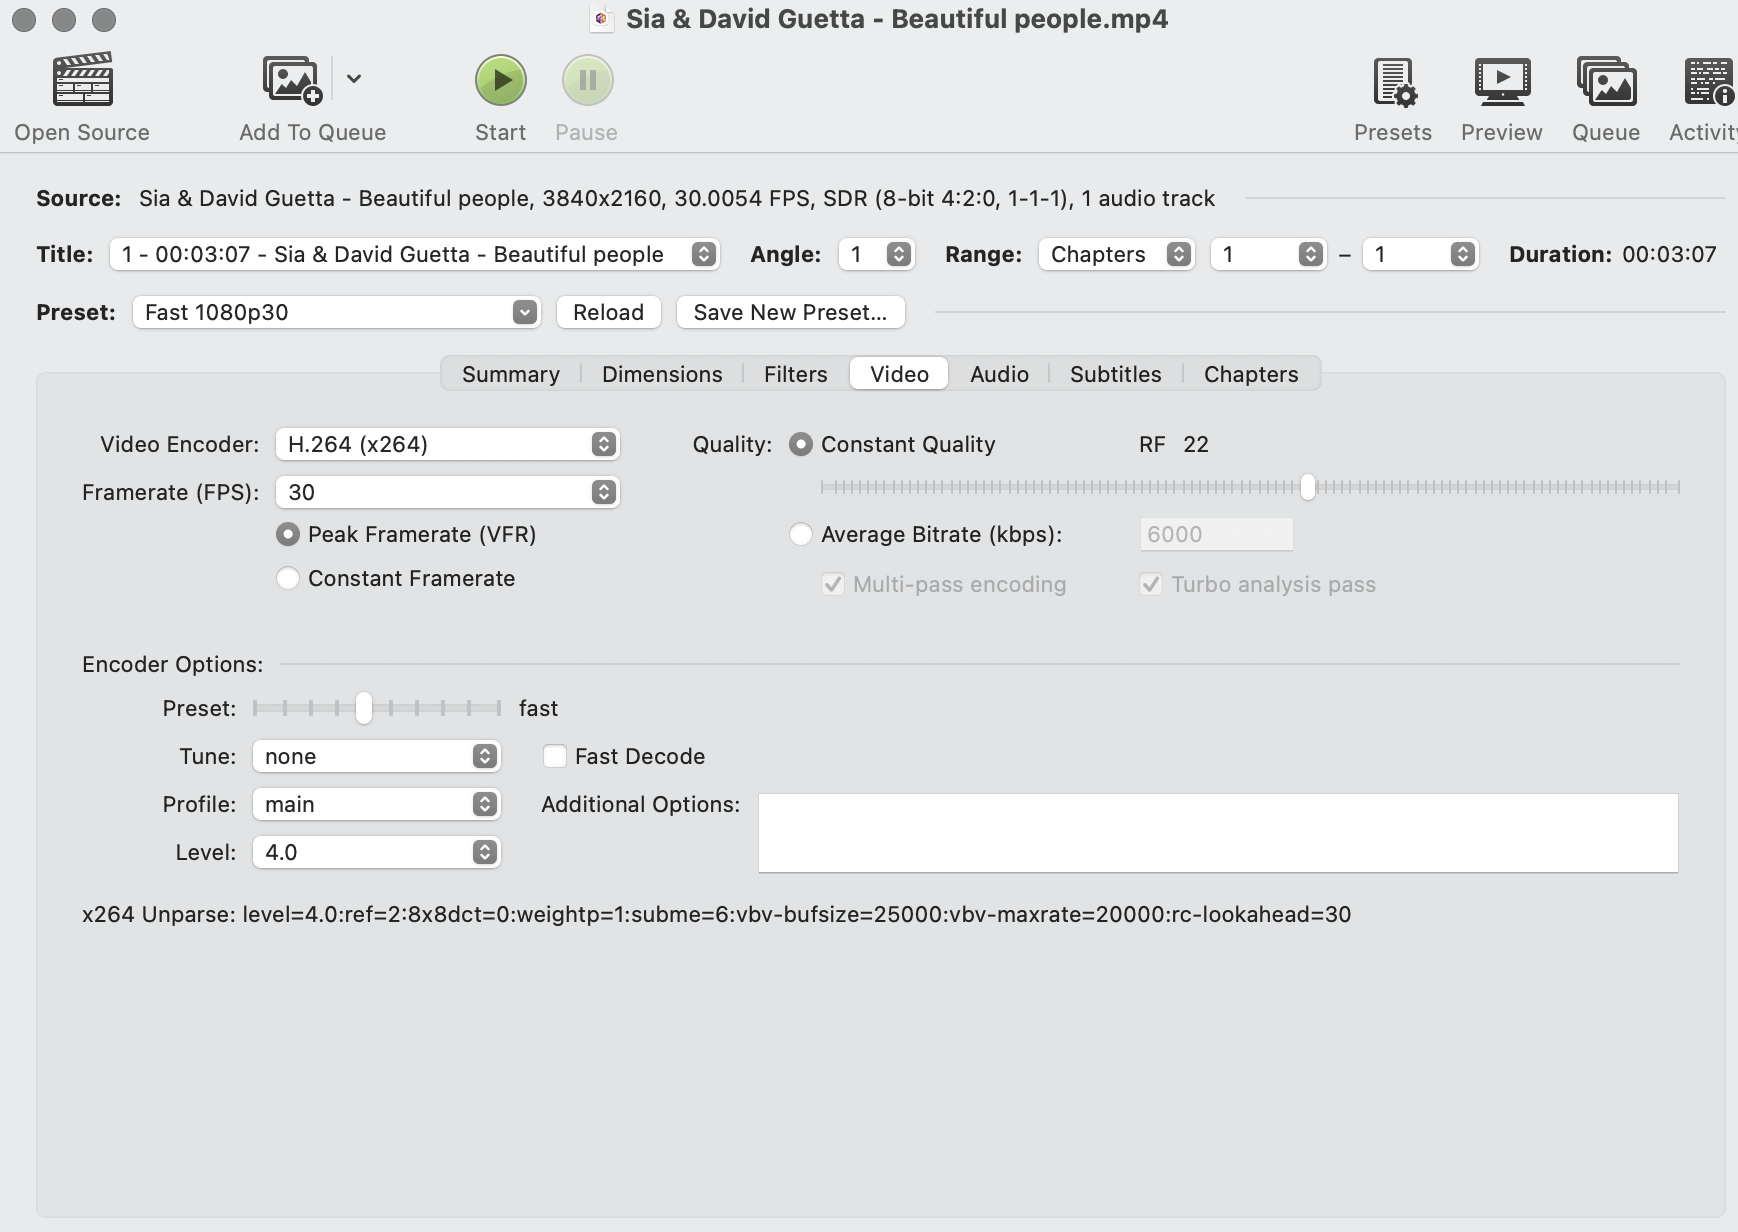Click the Reload preset button
The width and height of the screenshot is (1738, 1232).
click(608, 312)
